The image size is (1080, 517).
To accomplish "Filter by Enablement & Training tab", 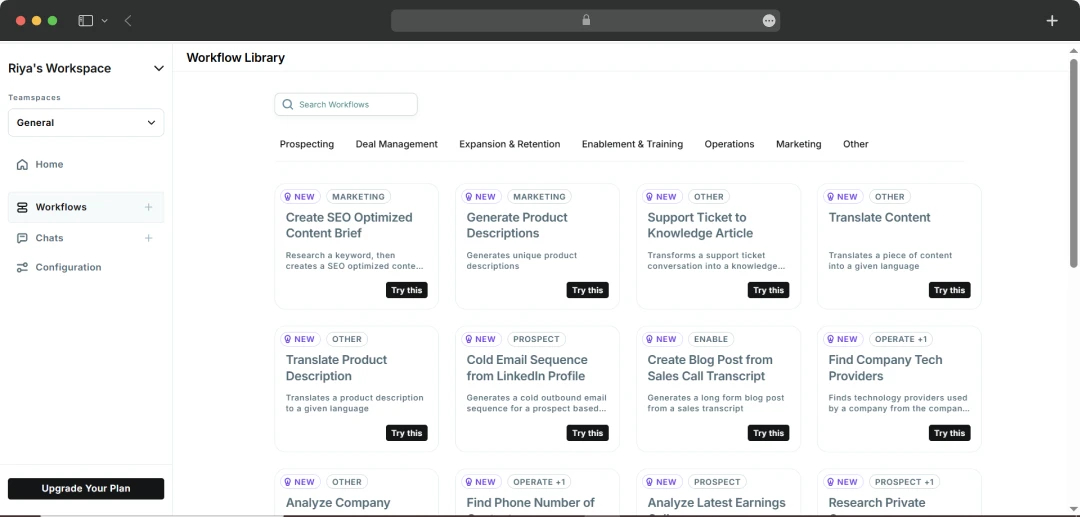I will [x=632, y=144].
